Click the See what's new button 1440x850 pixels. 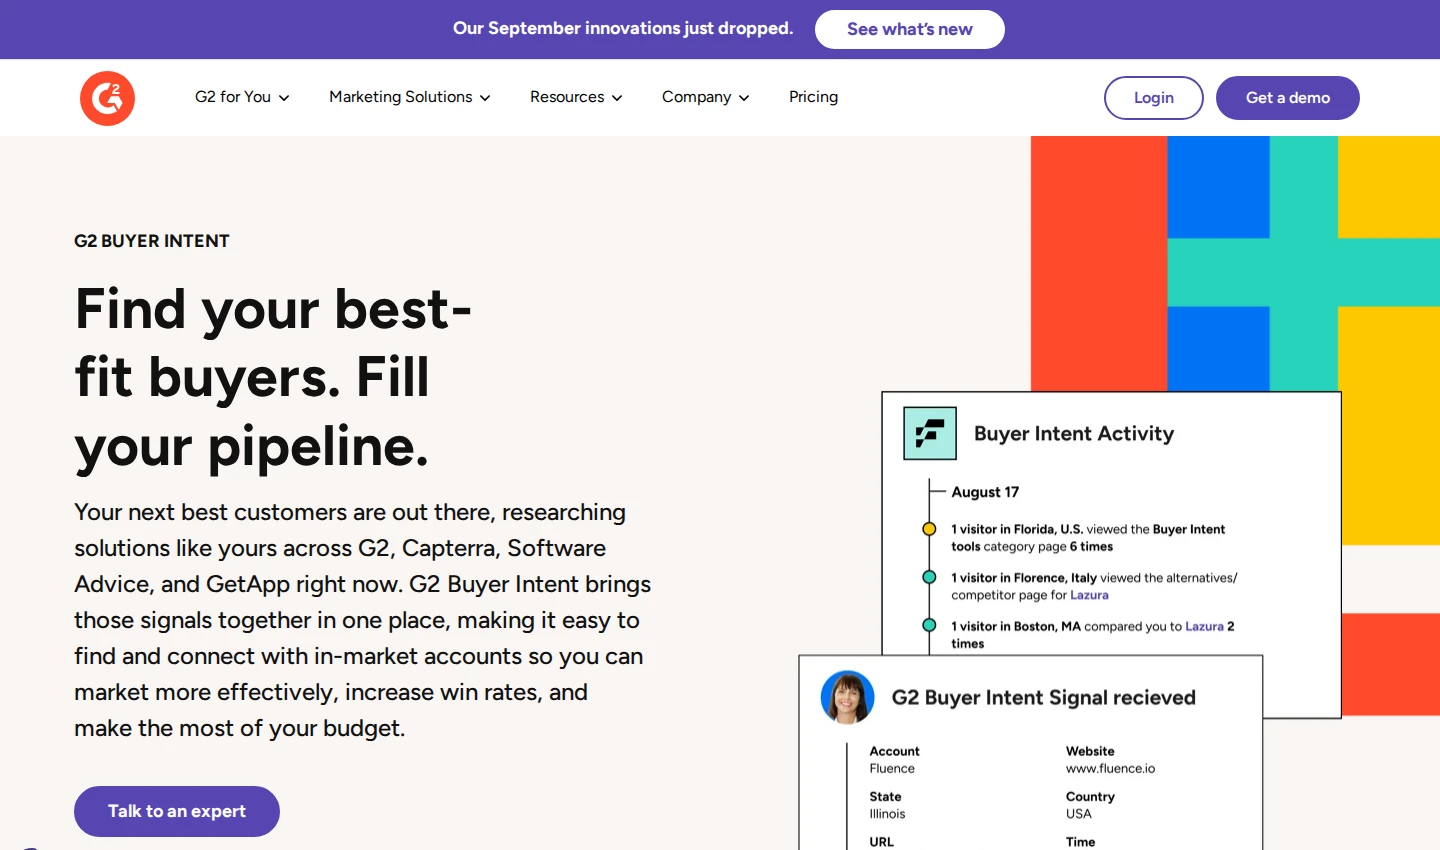click(x=910, y=29)
